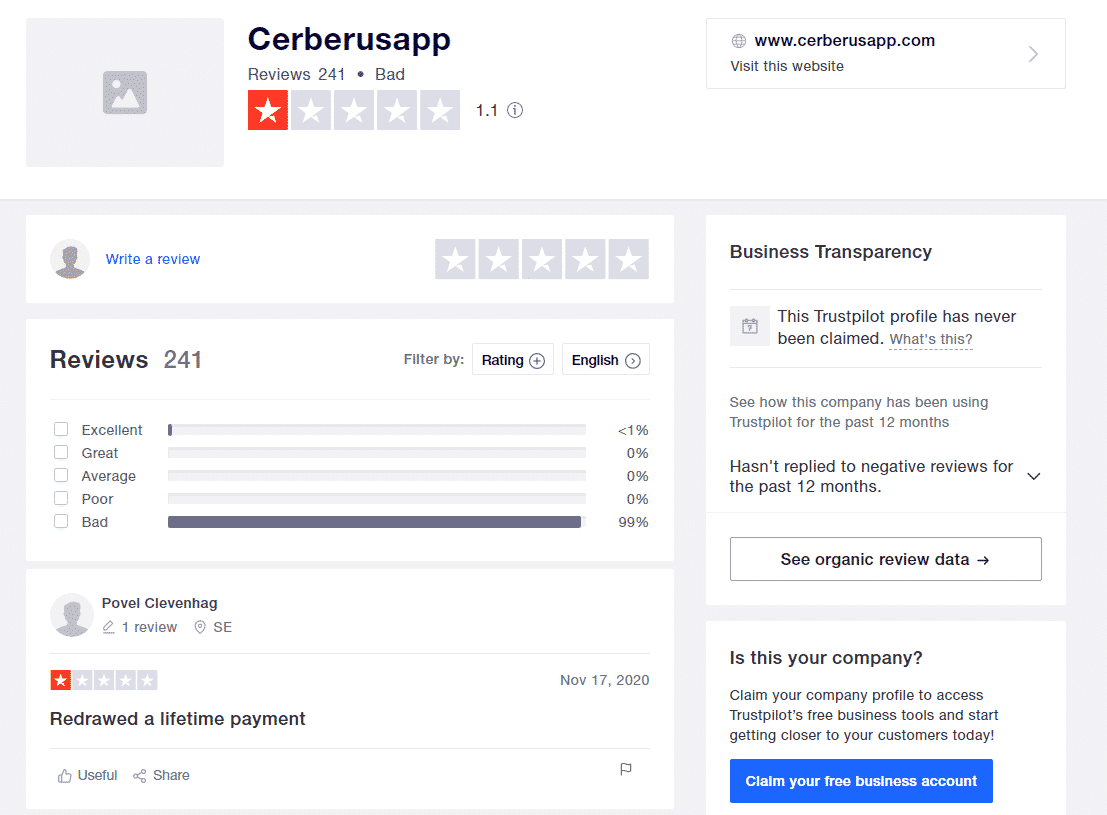The image size is (1107, 815).
Task: Click the globe icon beside www.cerberusapp.com
Action: coord(738,41)
